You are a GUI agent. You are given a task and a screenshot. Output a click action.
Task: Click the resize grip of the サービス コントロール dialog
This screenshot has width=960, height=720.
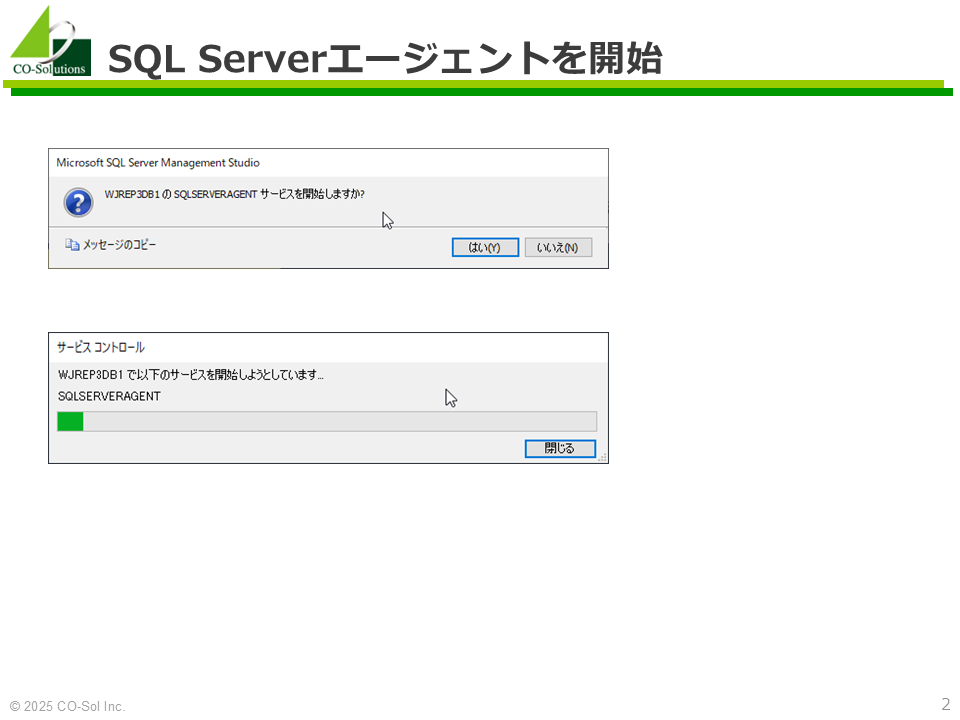(x=602, y=457)
